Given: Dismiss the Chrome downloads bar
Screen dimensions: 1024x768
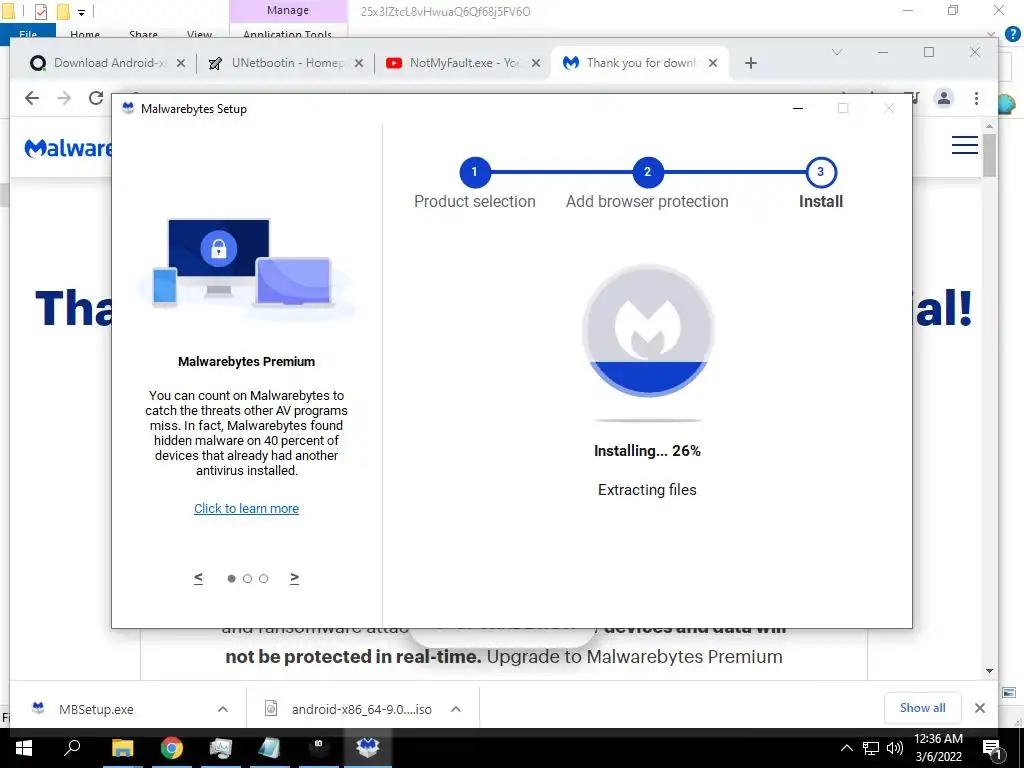Looking at the screenshot, I should coord(980,708).
